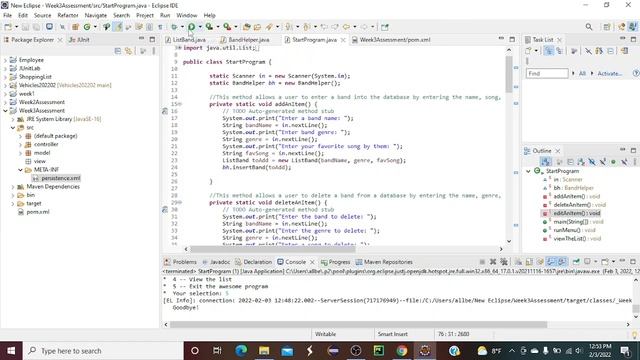Open Microsoft Edge from the taskbar
640x360 pixels.
point(241,351)
